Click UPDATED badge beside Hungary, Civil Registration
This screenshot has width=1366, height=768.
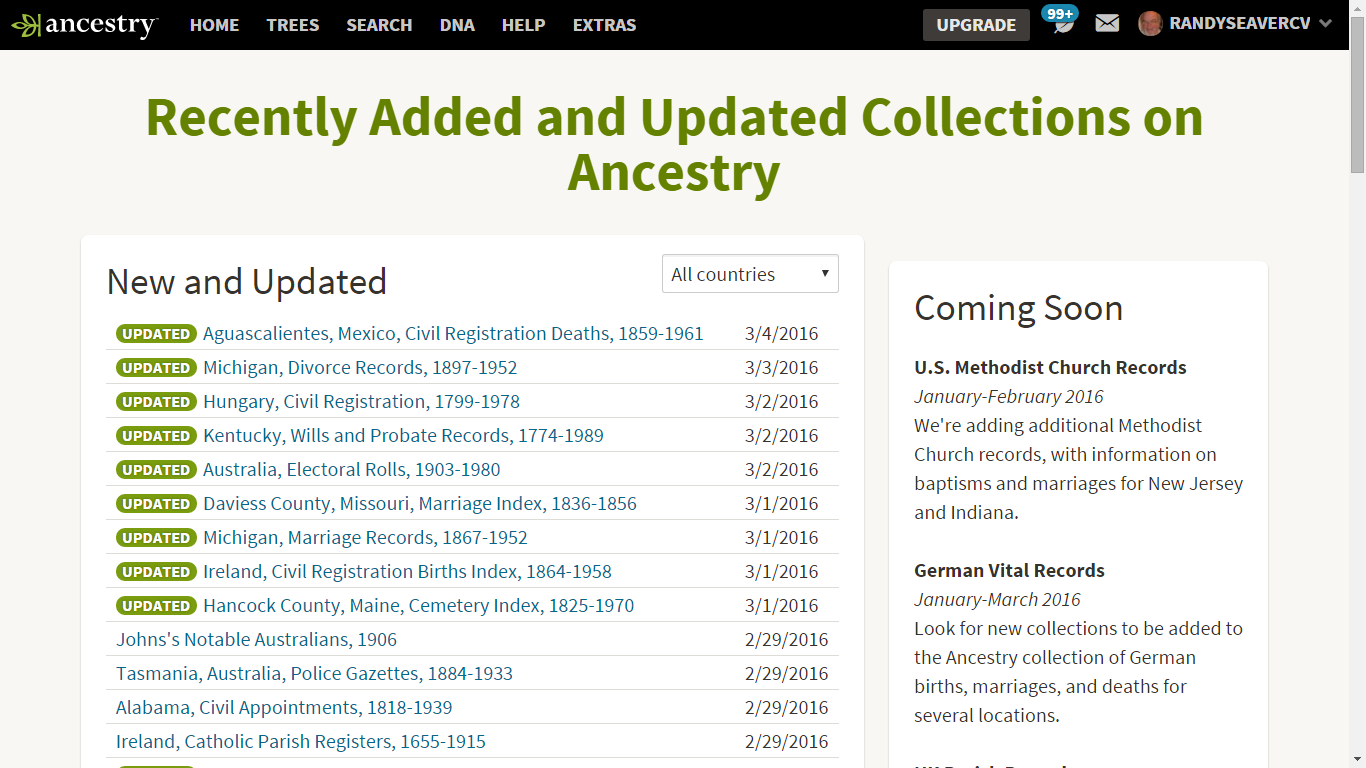tap(155, 402)
